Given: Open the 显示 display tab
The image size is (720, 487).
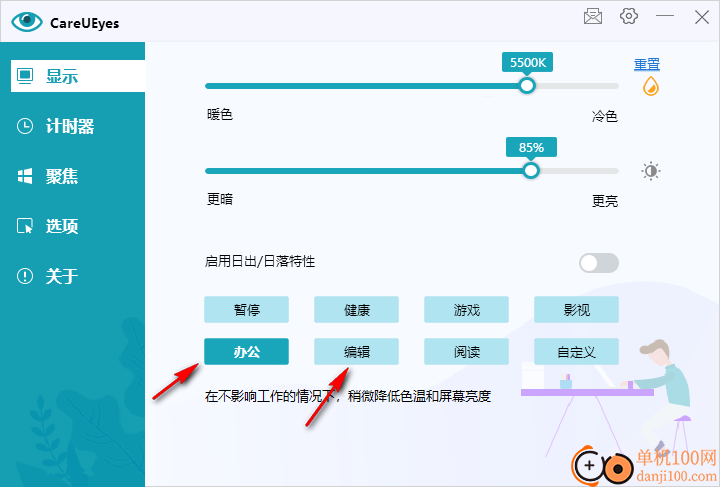Looking at the screenshot, I should point(78,76).
